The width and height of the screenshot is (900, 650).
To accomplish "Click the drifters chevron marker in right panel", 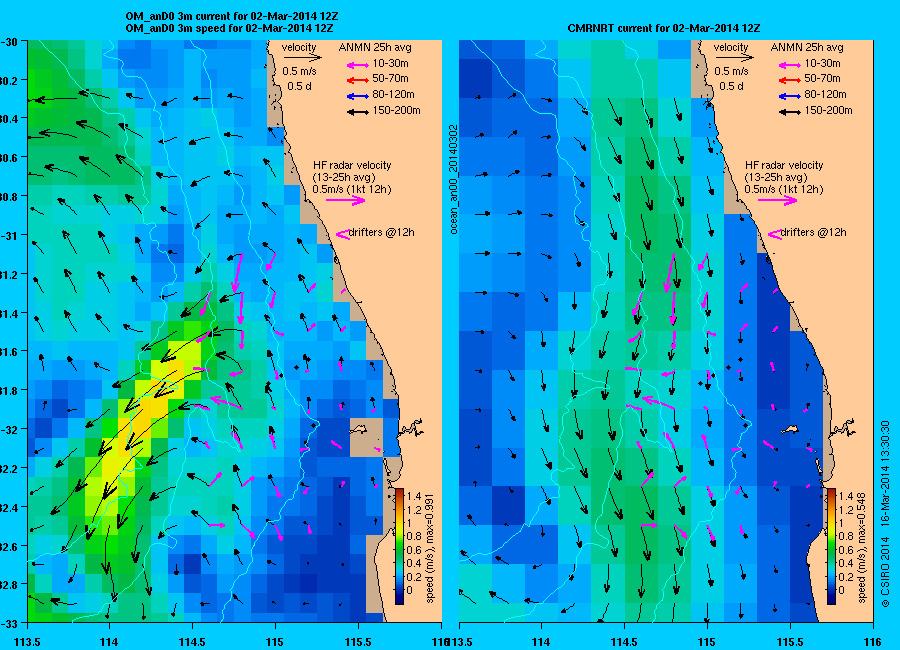I will tap(774, 234).
